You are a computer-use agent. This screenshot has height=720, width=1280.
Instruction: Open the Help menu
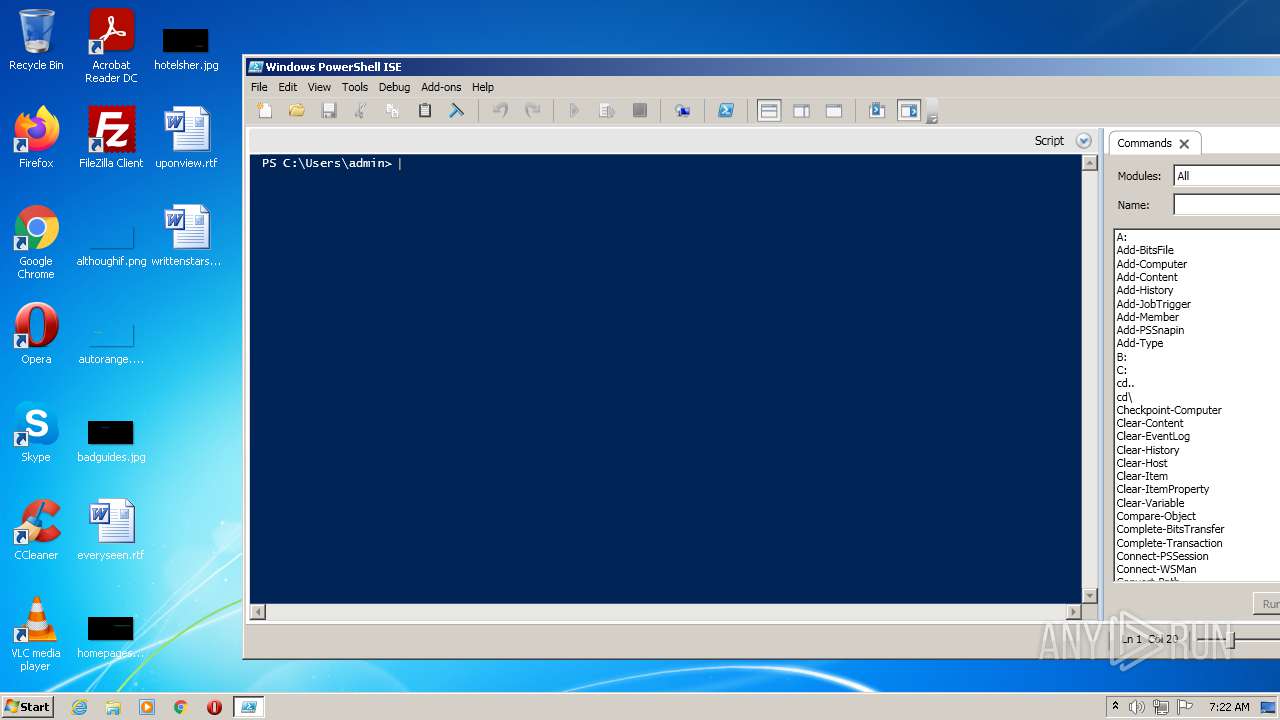click(483, 87)
